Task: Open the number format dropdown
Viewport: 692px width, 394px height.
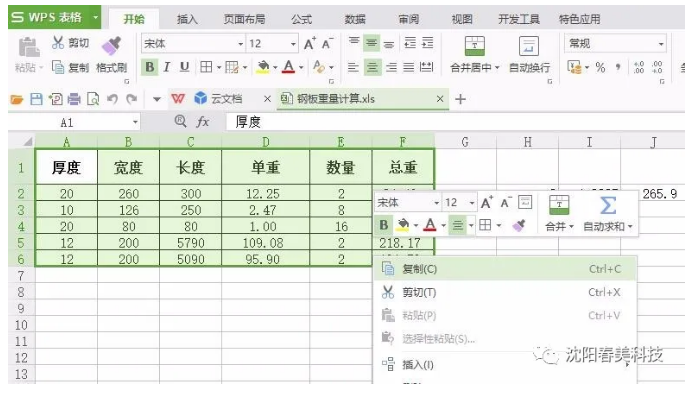Action: point(661,44)
